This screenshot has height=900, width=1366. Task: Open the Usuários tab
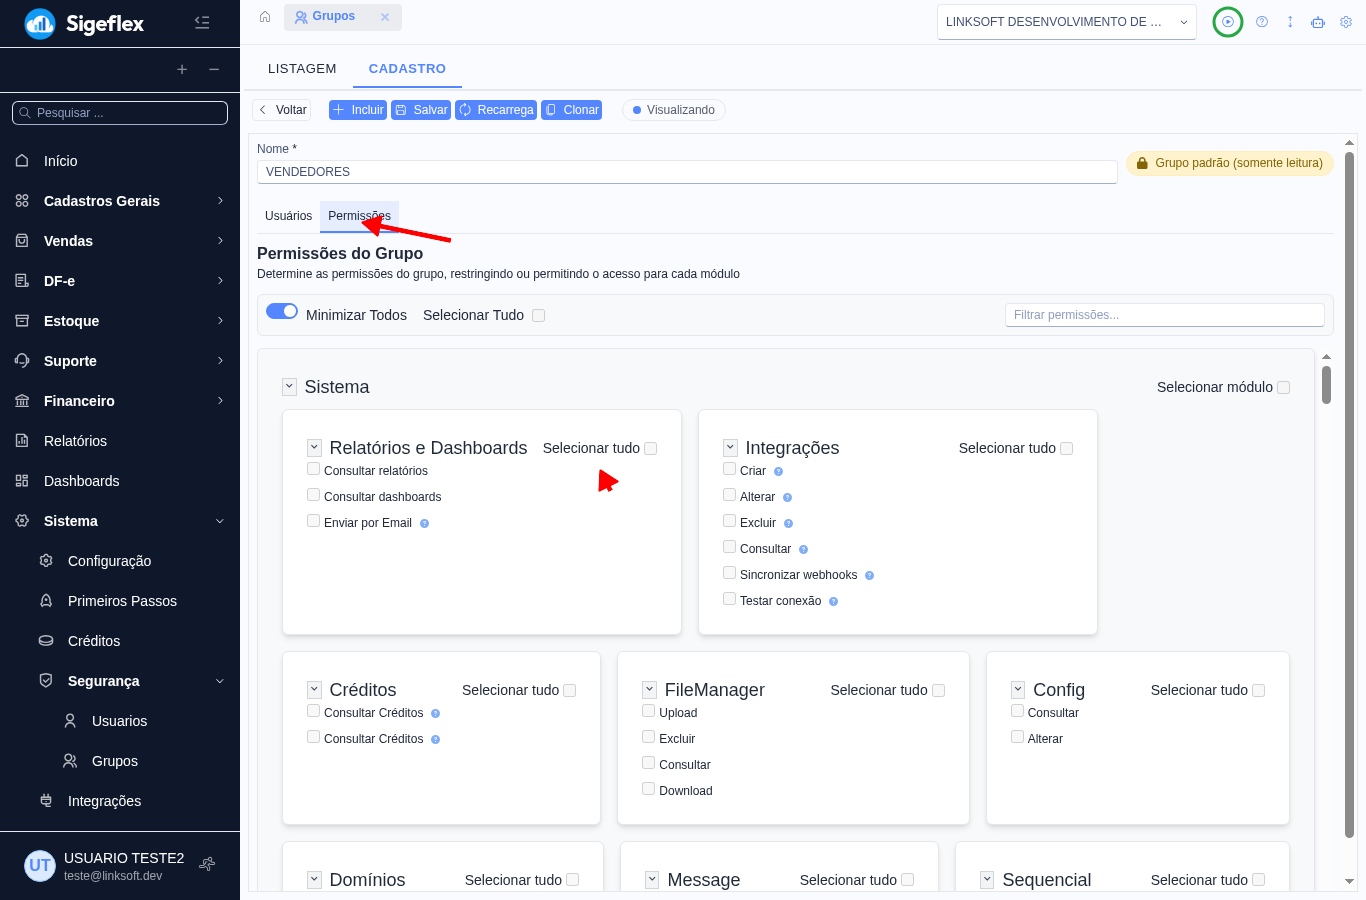[x=288, y=216]
